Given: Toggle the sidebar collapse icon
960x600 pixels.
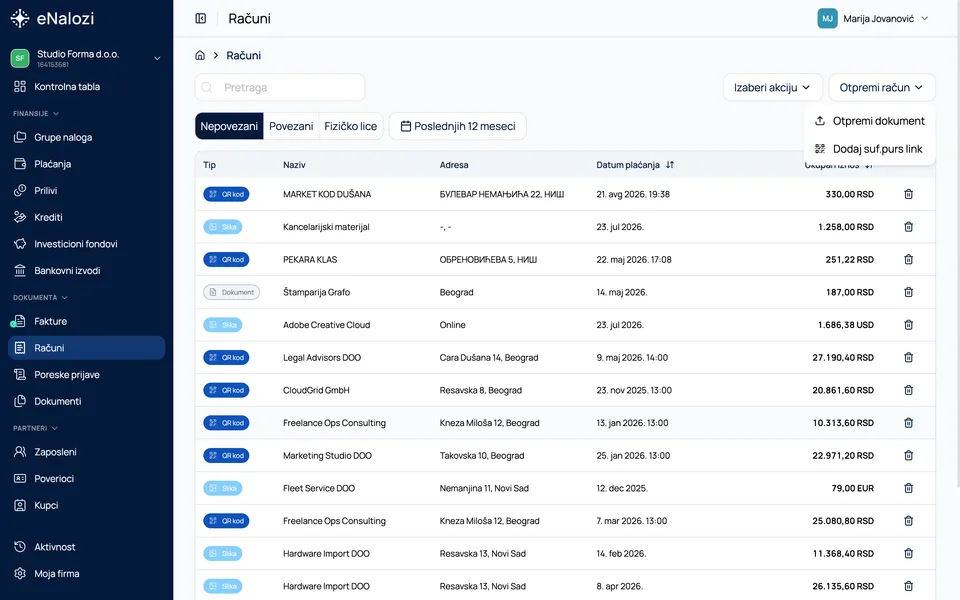Looking at the screenshot, I should 201,18.
